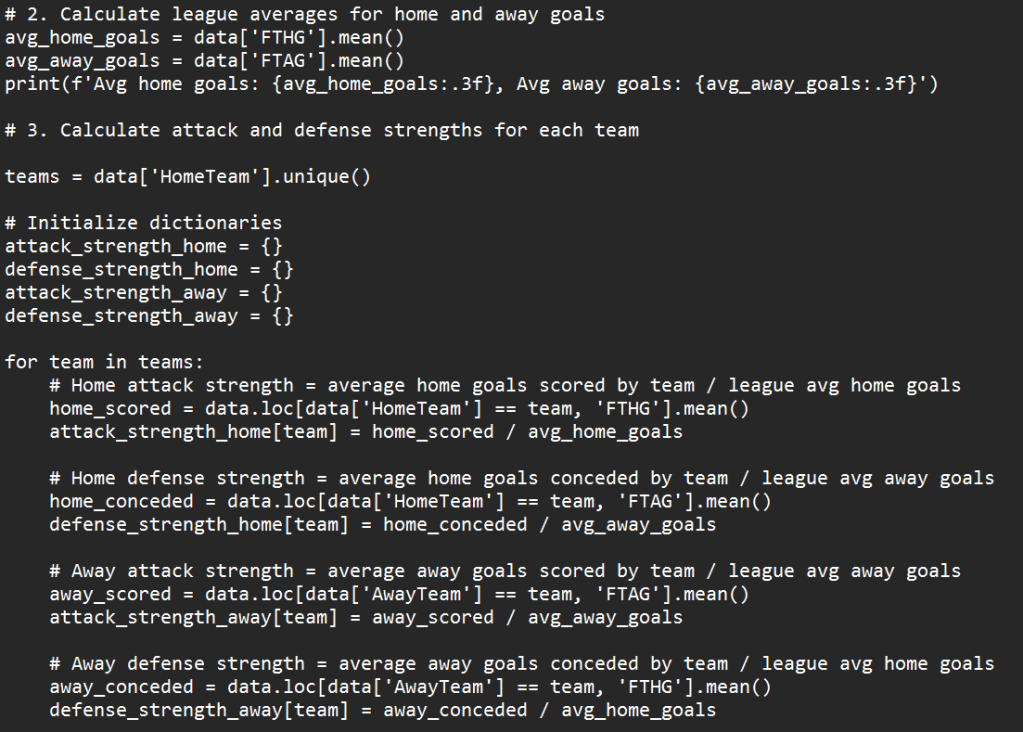Image resolution: width=1023 pixels, height=732 pixels.
Task: Click the "# Home attack strength" comment
Action: 504,385
